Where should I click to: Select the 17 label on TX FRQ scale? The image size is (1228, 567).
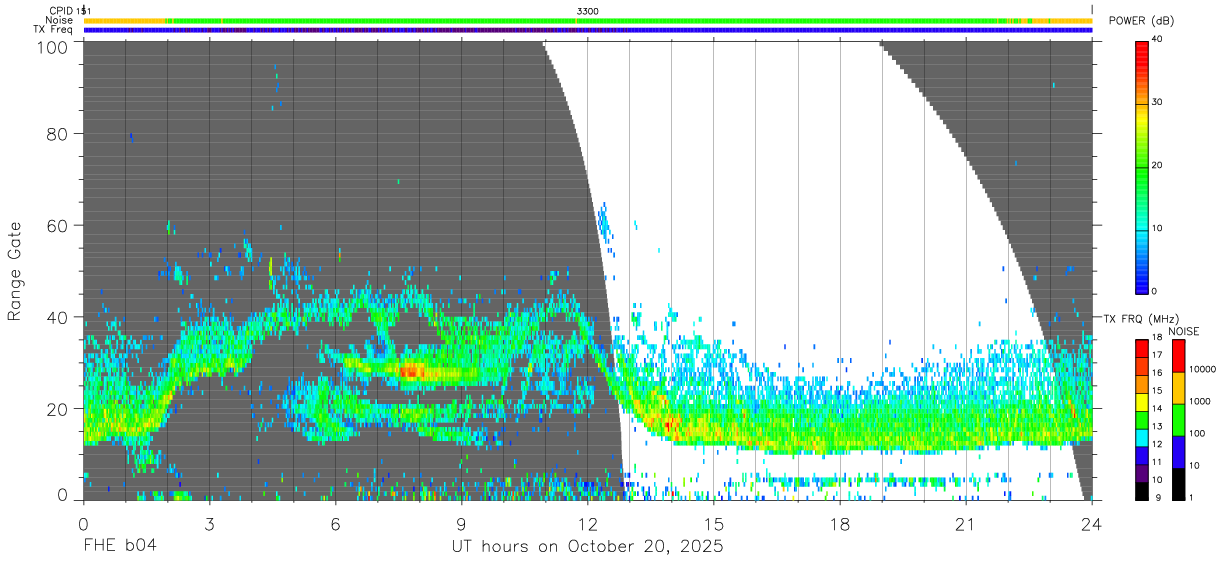click(x=1157, y=356)
